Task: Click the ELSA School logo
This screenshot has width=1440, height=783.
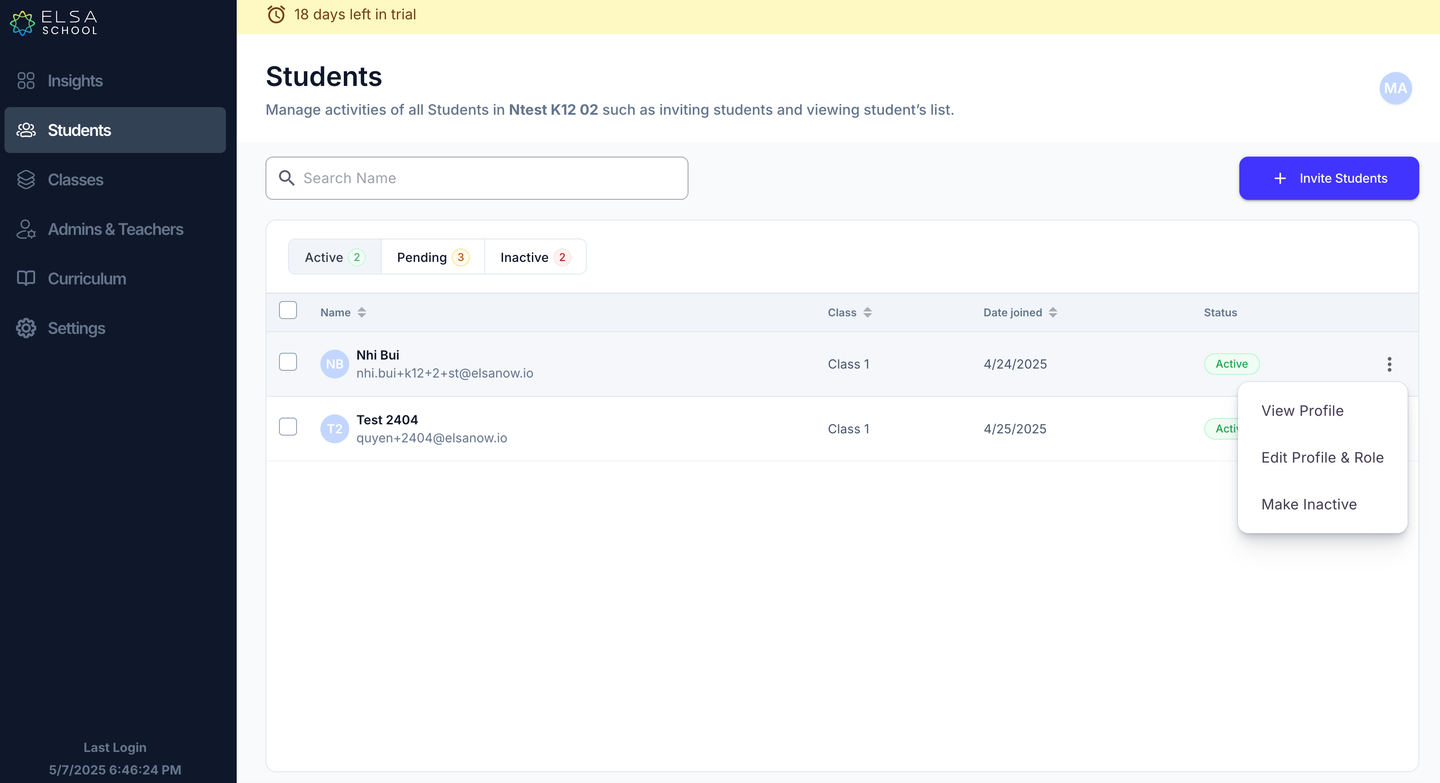Action: 54,23
